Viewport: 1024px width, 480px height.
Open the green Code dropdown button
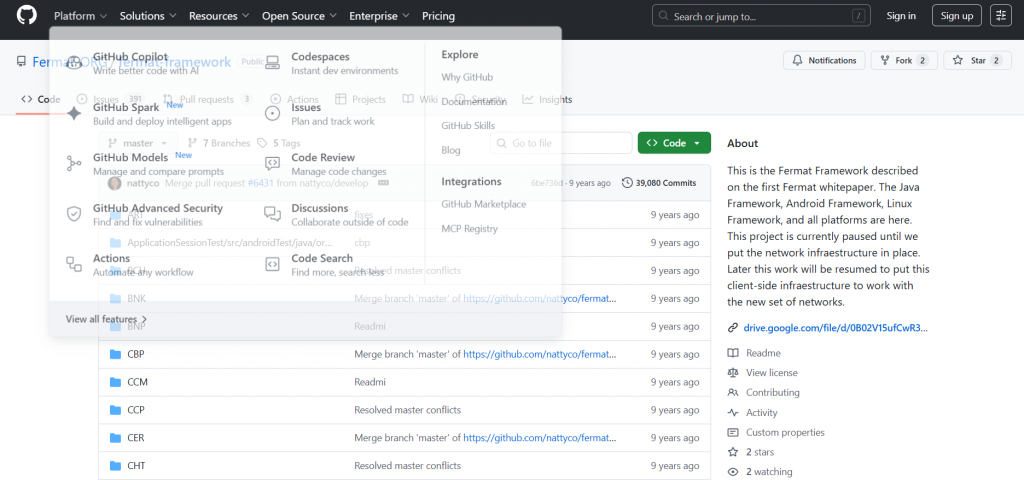[674, 143]
